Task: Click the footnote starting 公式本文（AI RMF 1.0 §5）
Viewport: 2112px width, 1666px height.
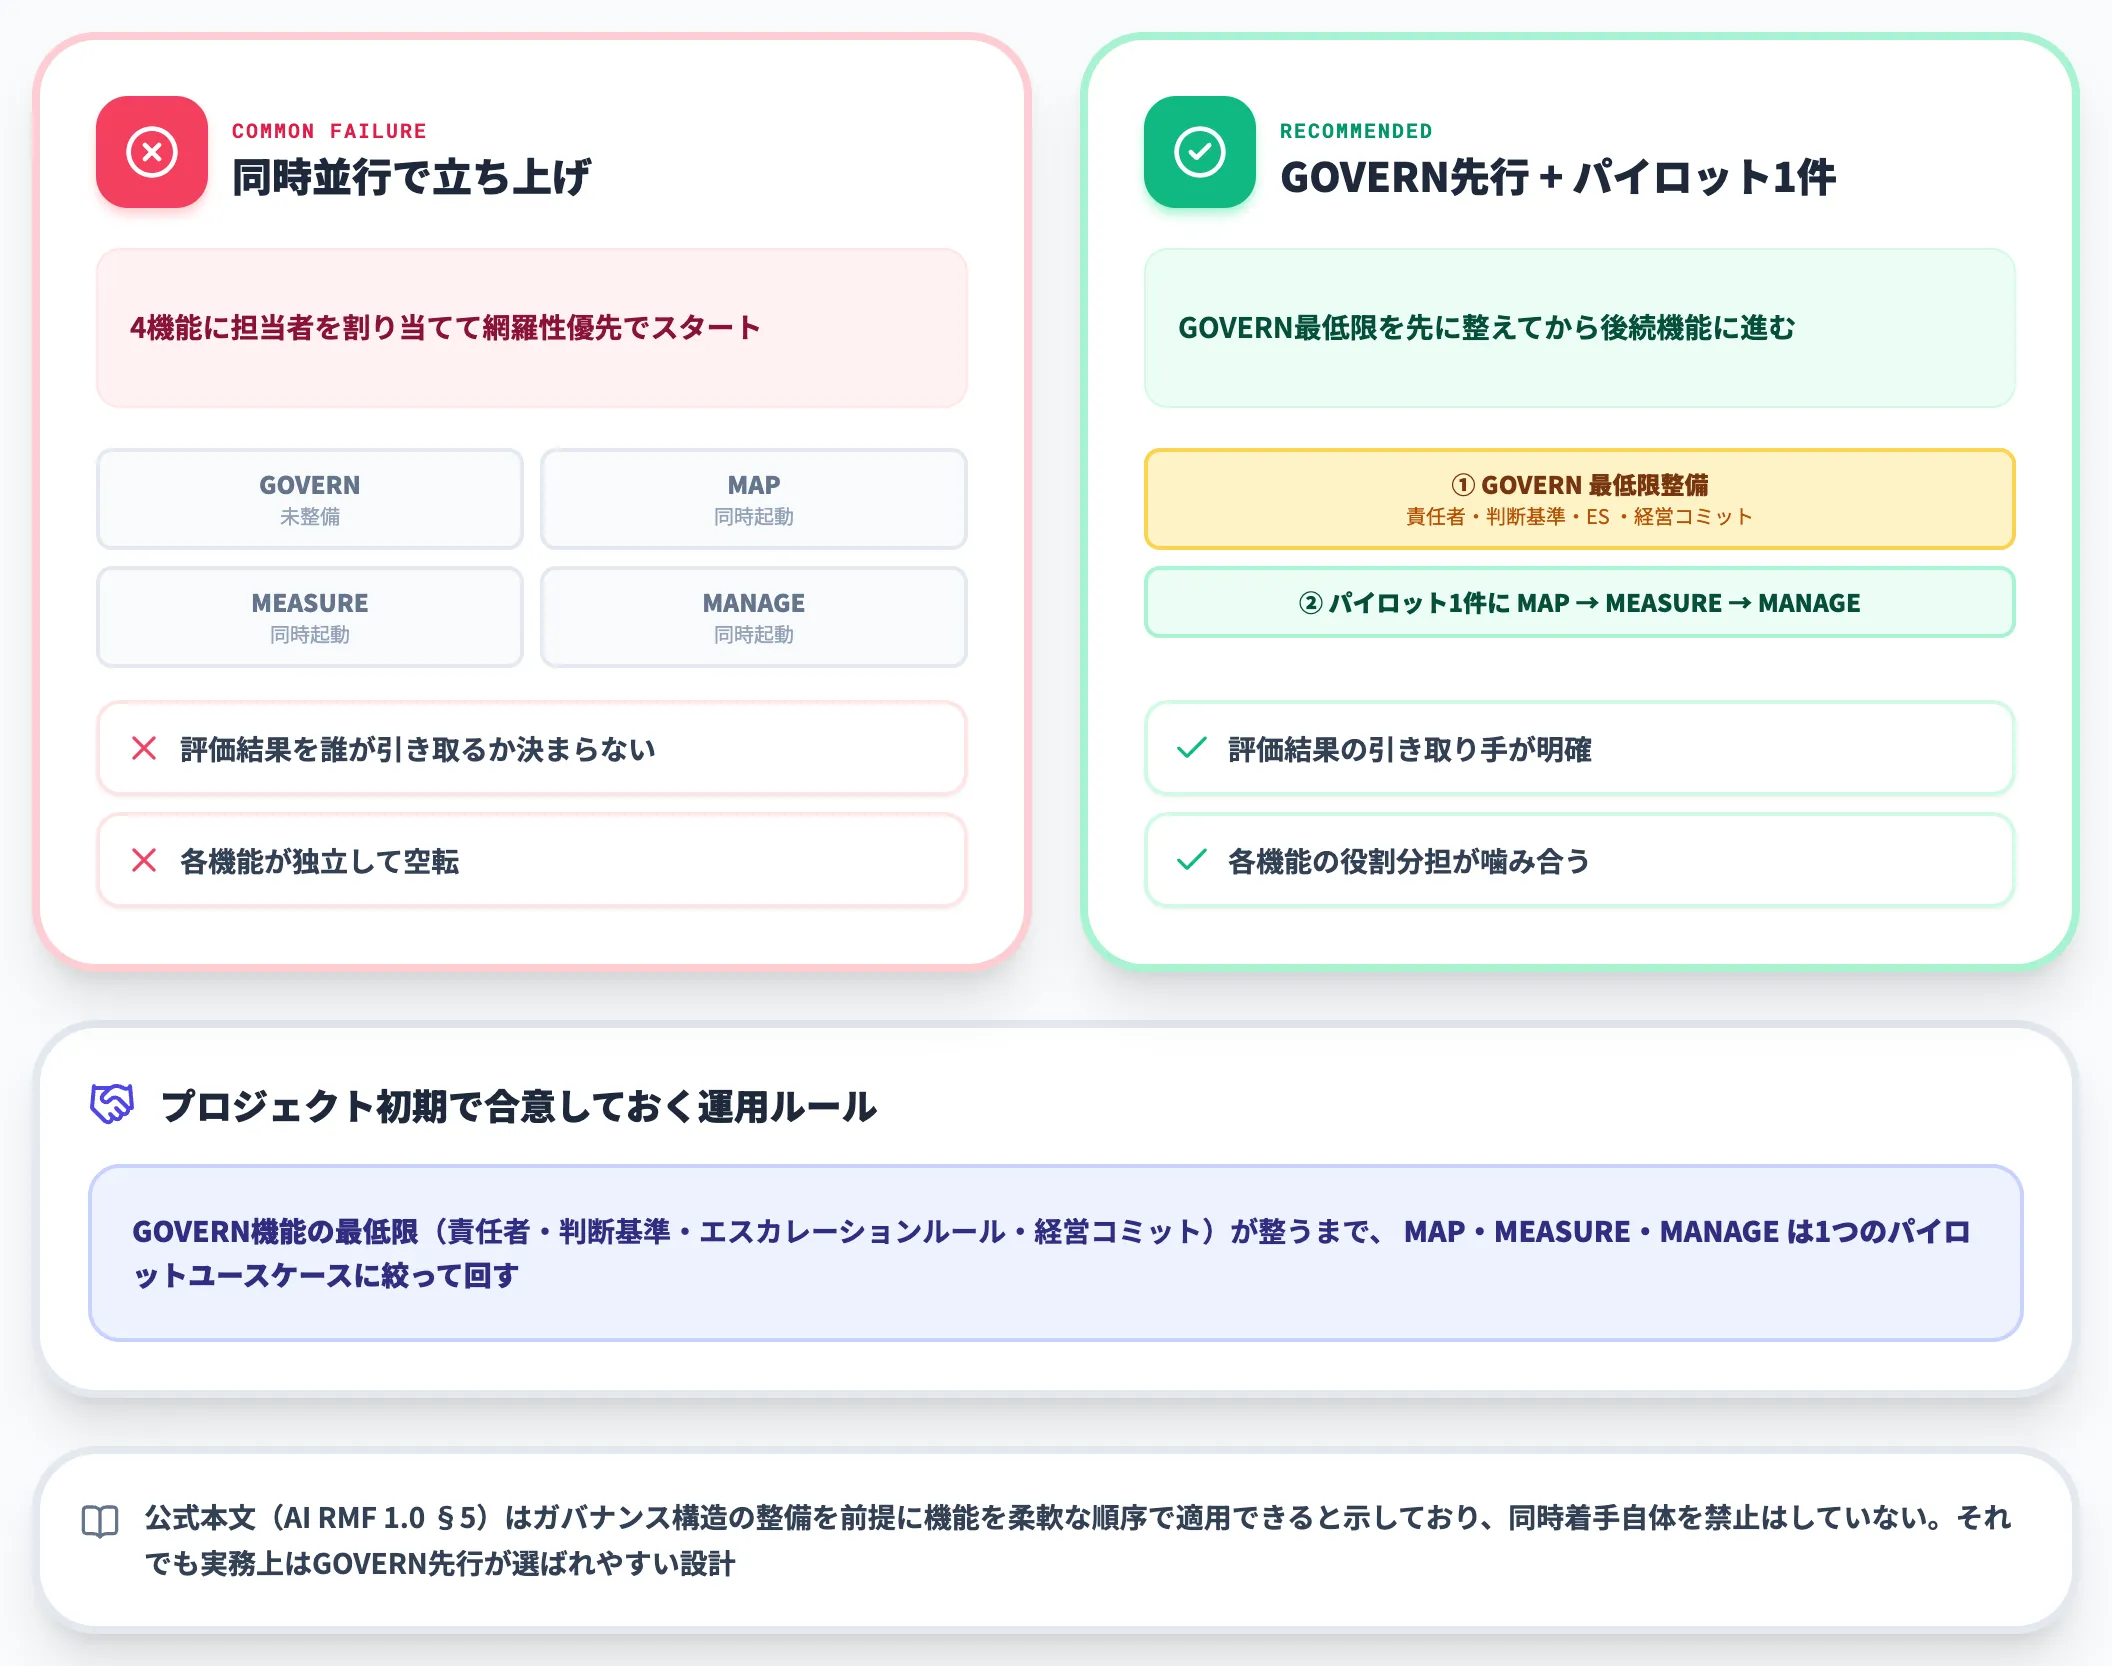Action: pyautogui.click(x=1078, y=1540)
